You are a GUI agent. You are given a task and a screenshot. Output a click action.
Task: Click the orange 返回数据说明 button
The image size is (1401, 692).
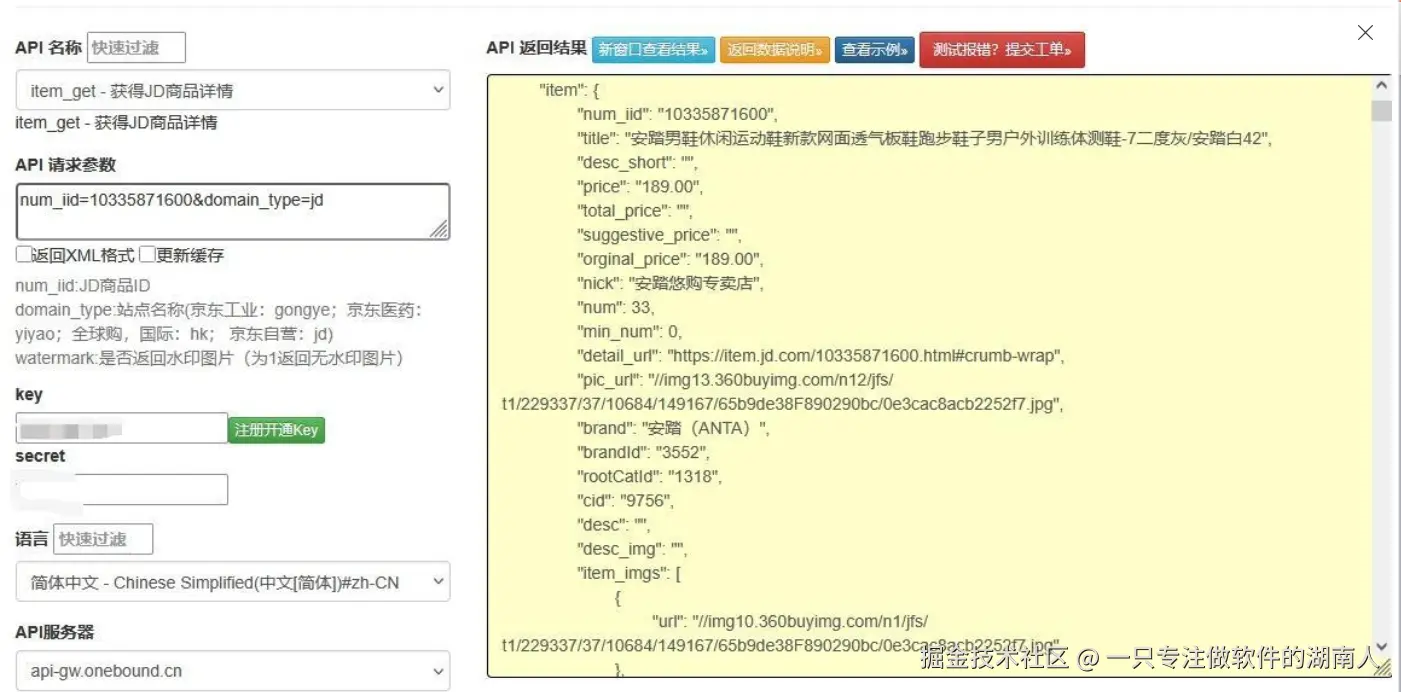(775, 49)
